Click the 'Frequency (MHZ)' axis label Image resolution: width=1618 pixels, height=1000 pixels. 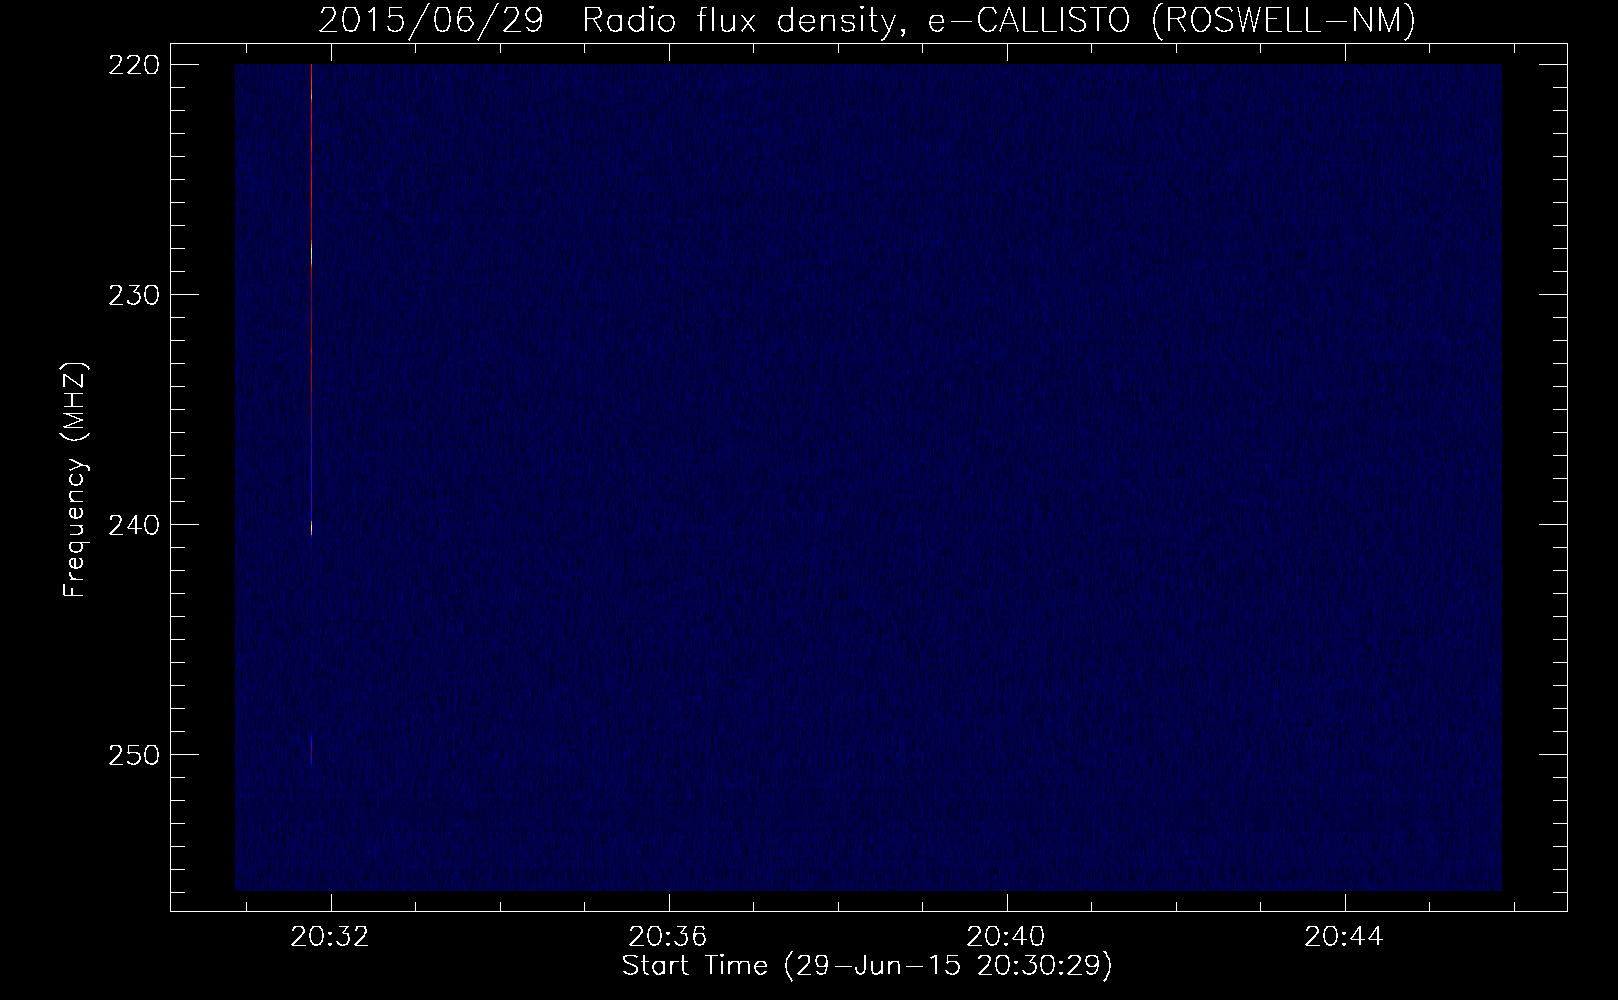(x=75, y=480)
